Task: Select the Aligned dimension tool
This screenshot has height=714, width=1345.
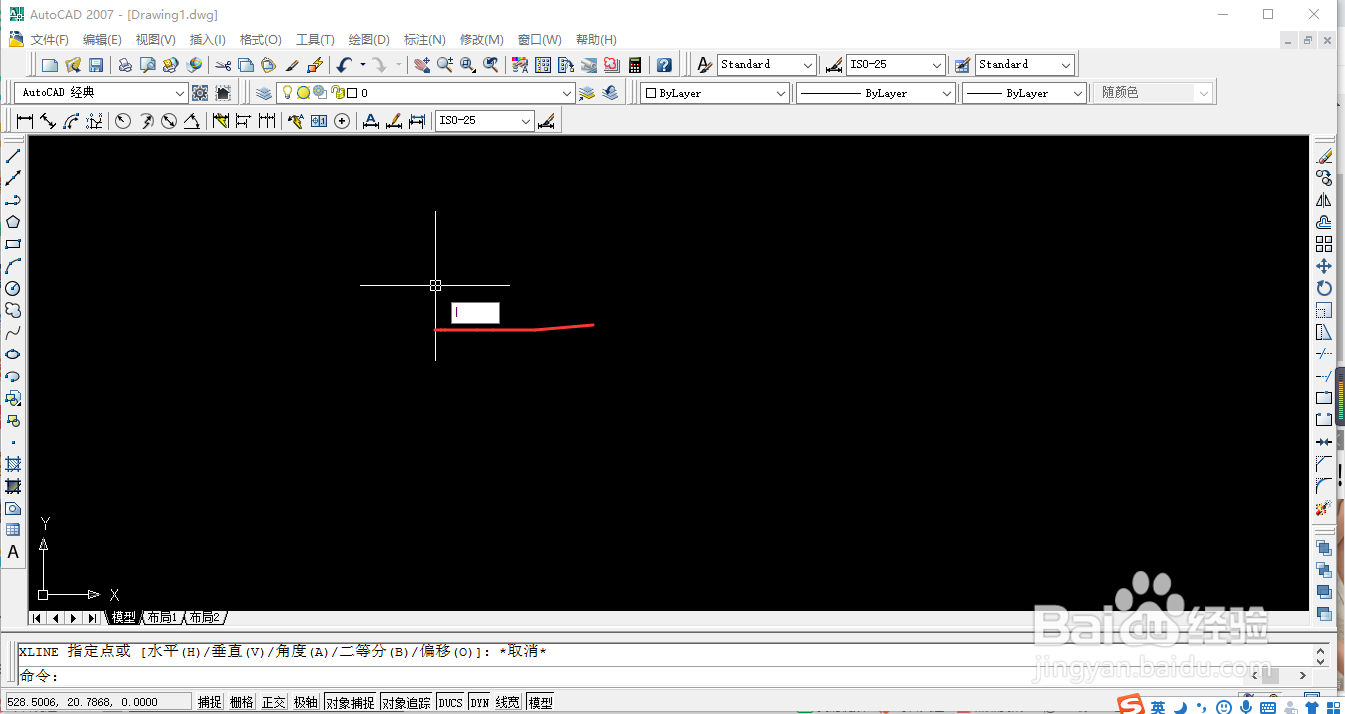Action: pos(48,121)
